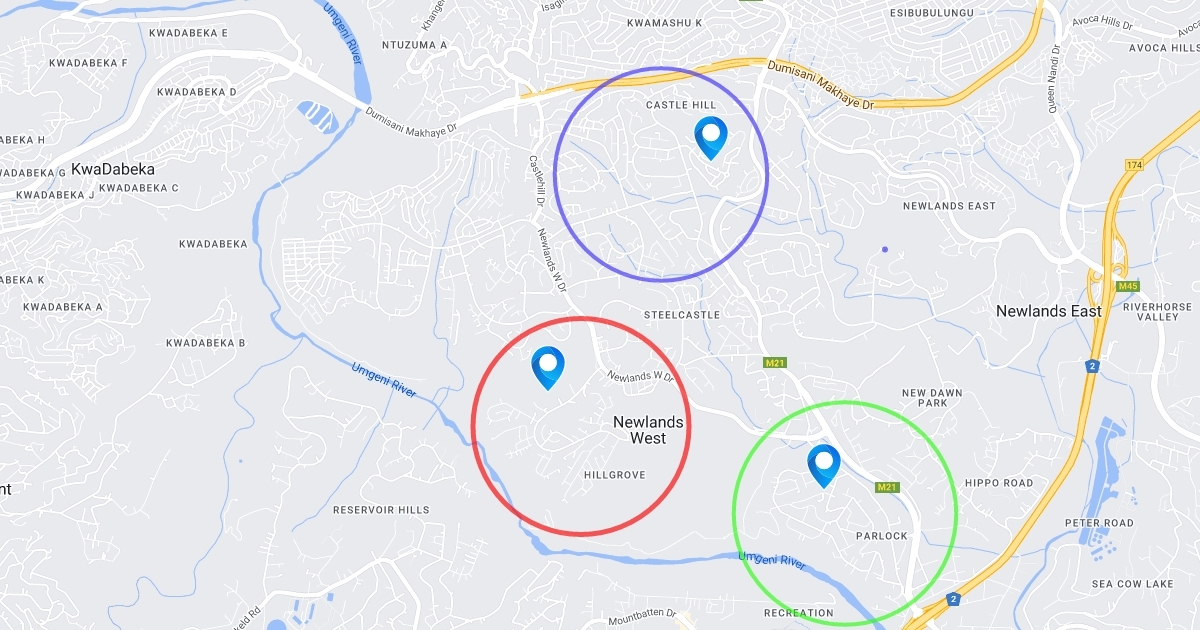Click the KwaDabeka town label
Screen dimensions: 1200x630
pyautogui.click(x=113, y=169)
